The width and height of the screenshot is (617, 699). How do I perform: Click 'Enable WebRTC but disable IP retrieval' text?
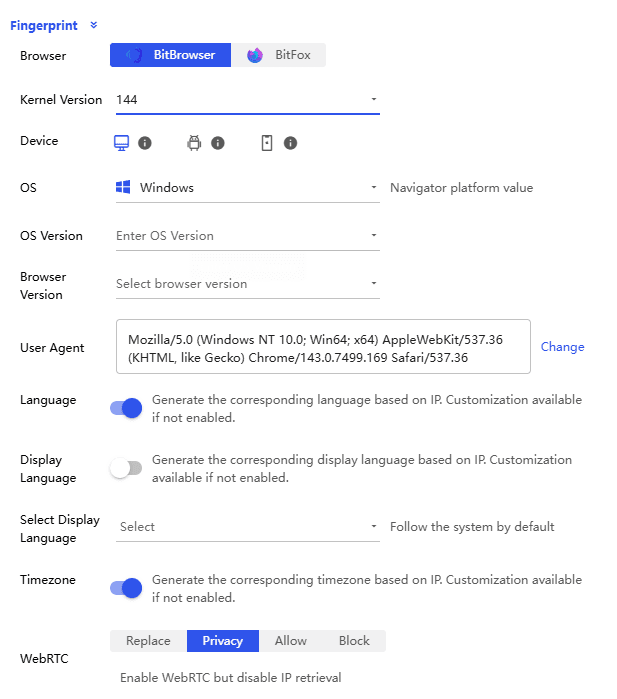tap(230, 678)
